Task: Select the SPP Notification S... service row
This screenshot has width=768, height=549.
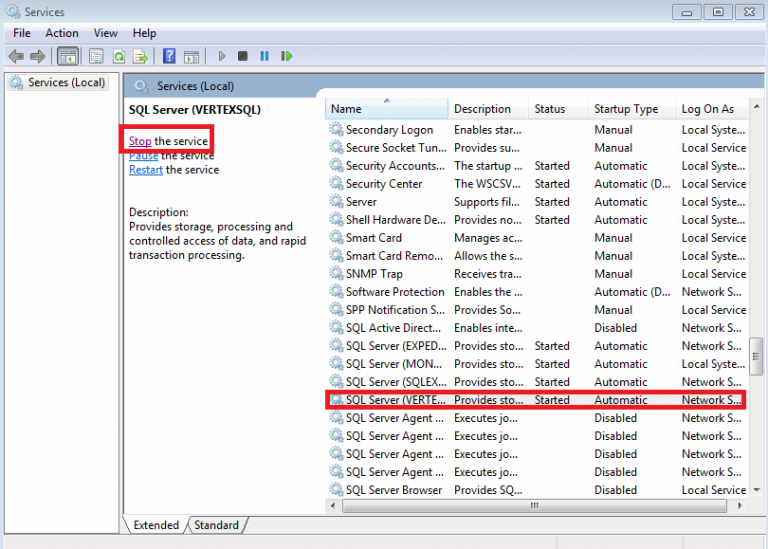Action: point(536,310)
